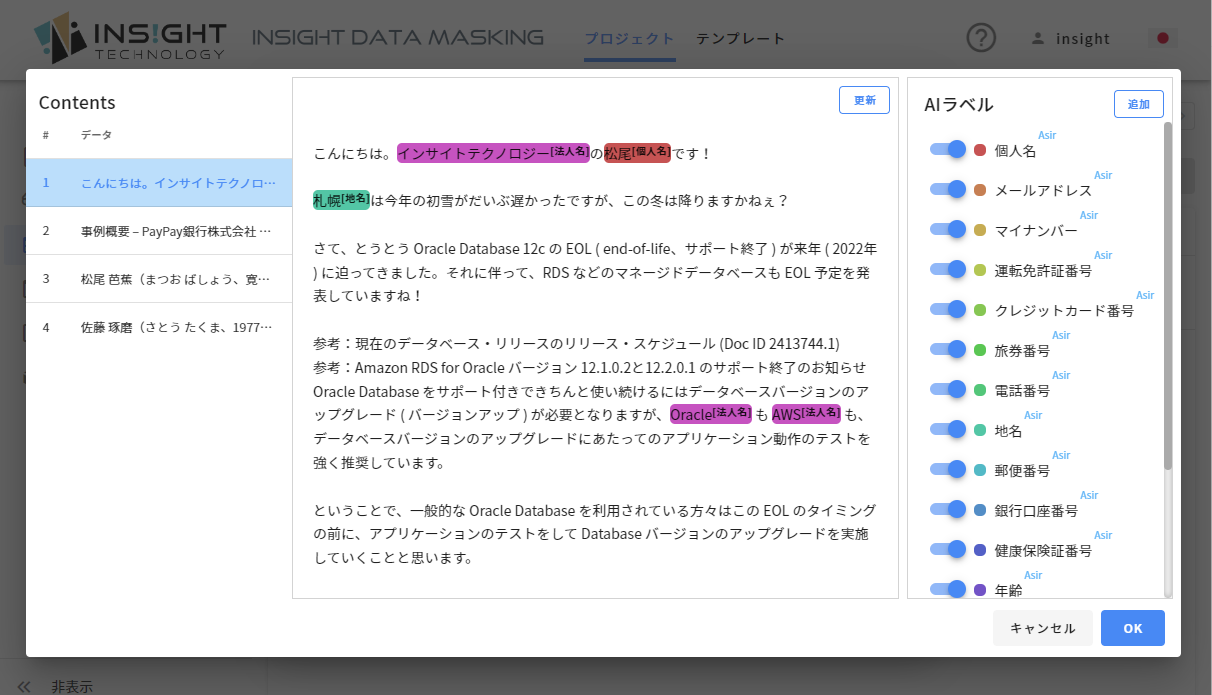This screenshot has height=695, width=1212.
Task: Disable the 個人名 AI label toggle
Action: tap(947, 149)
